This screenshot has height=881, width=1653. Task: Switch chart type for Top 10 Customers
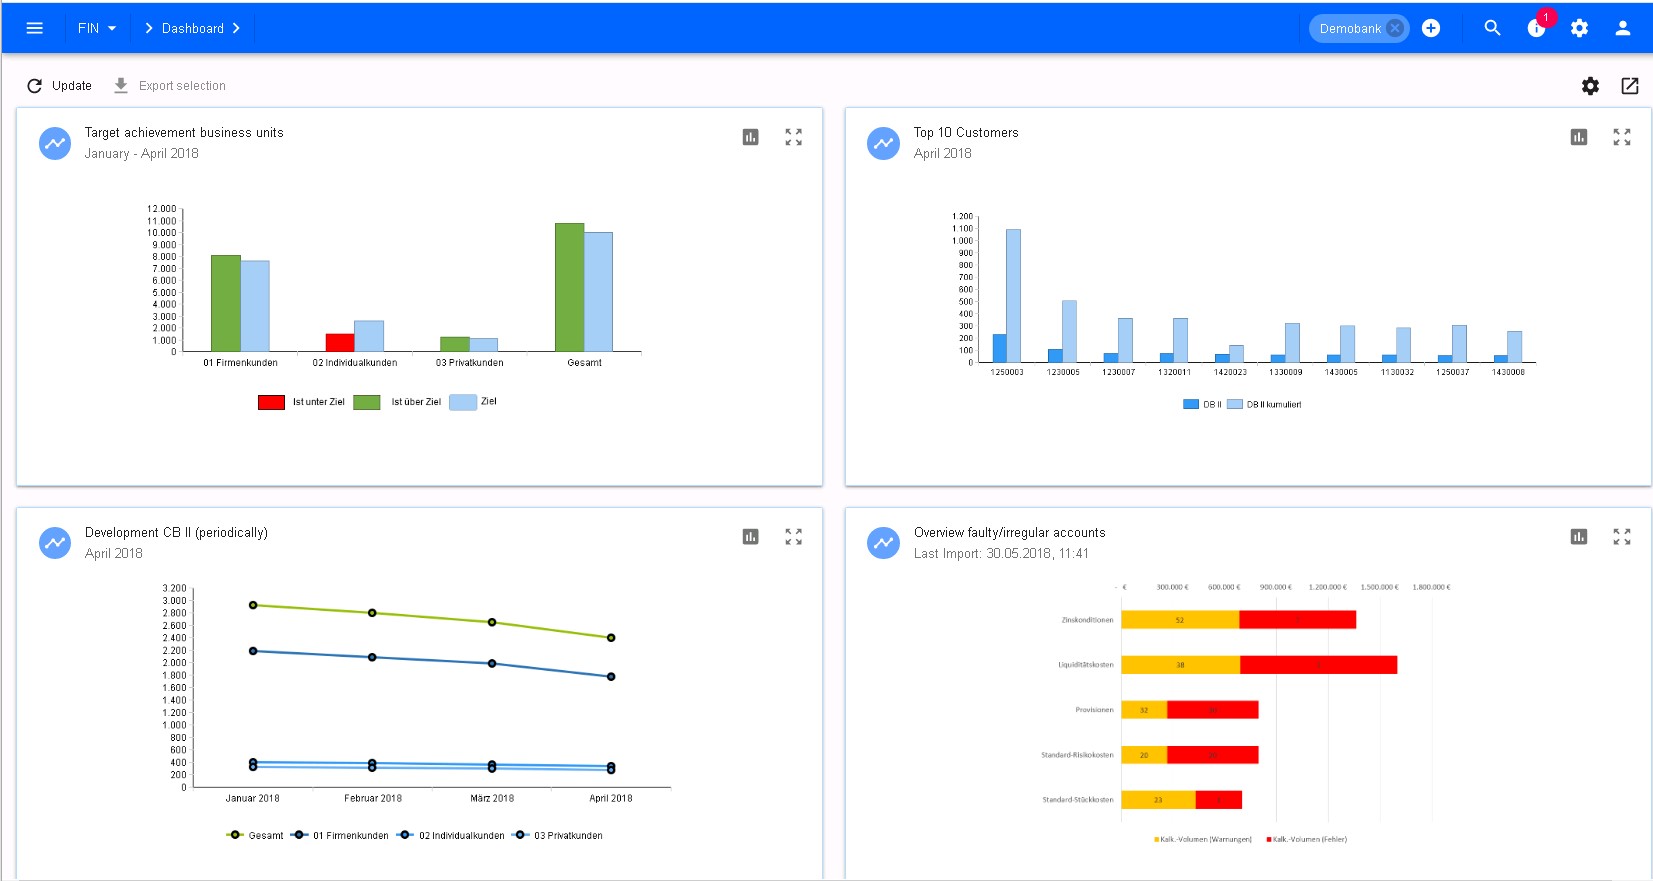[x=1579, y=137]
